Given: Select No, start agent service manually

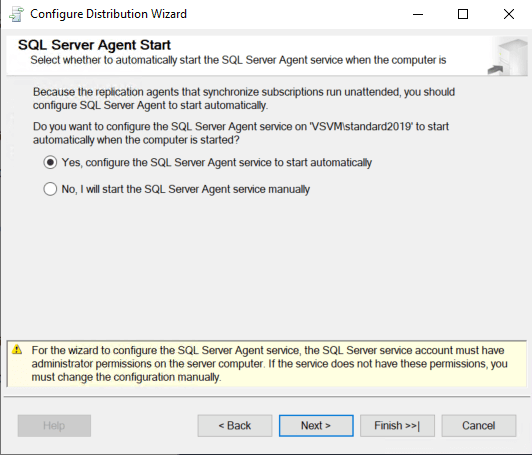Looking at the screenshot, I should coord(50,189).
